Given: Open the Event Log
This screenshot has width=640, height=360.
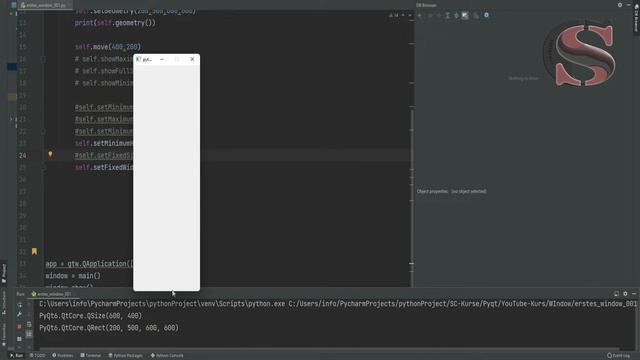Looking at the screenshot, I should [x=618, y=356].
